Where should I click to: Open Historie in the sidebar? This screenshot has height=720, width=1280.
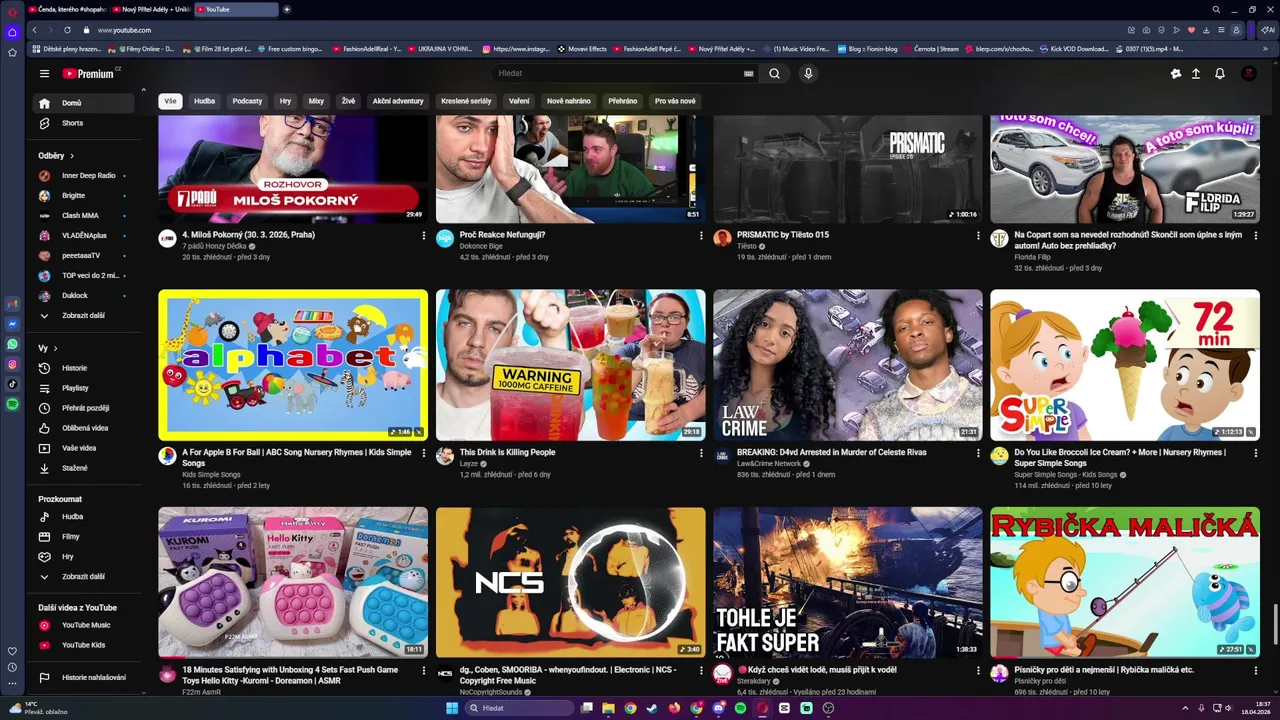pos(84,368)
